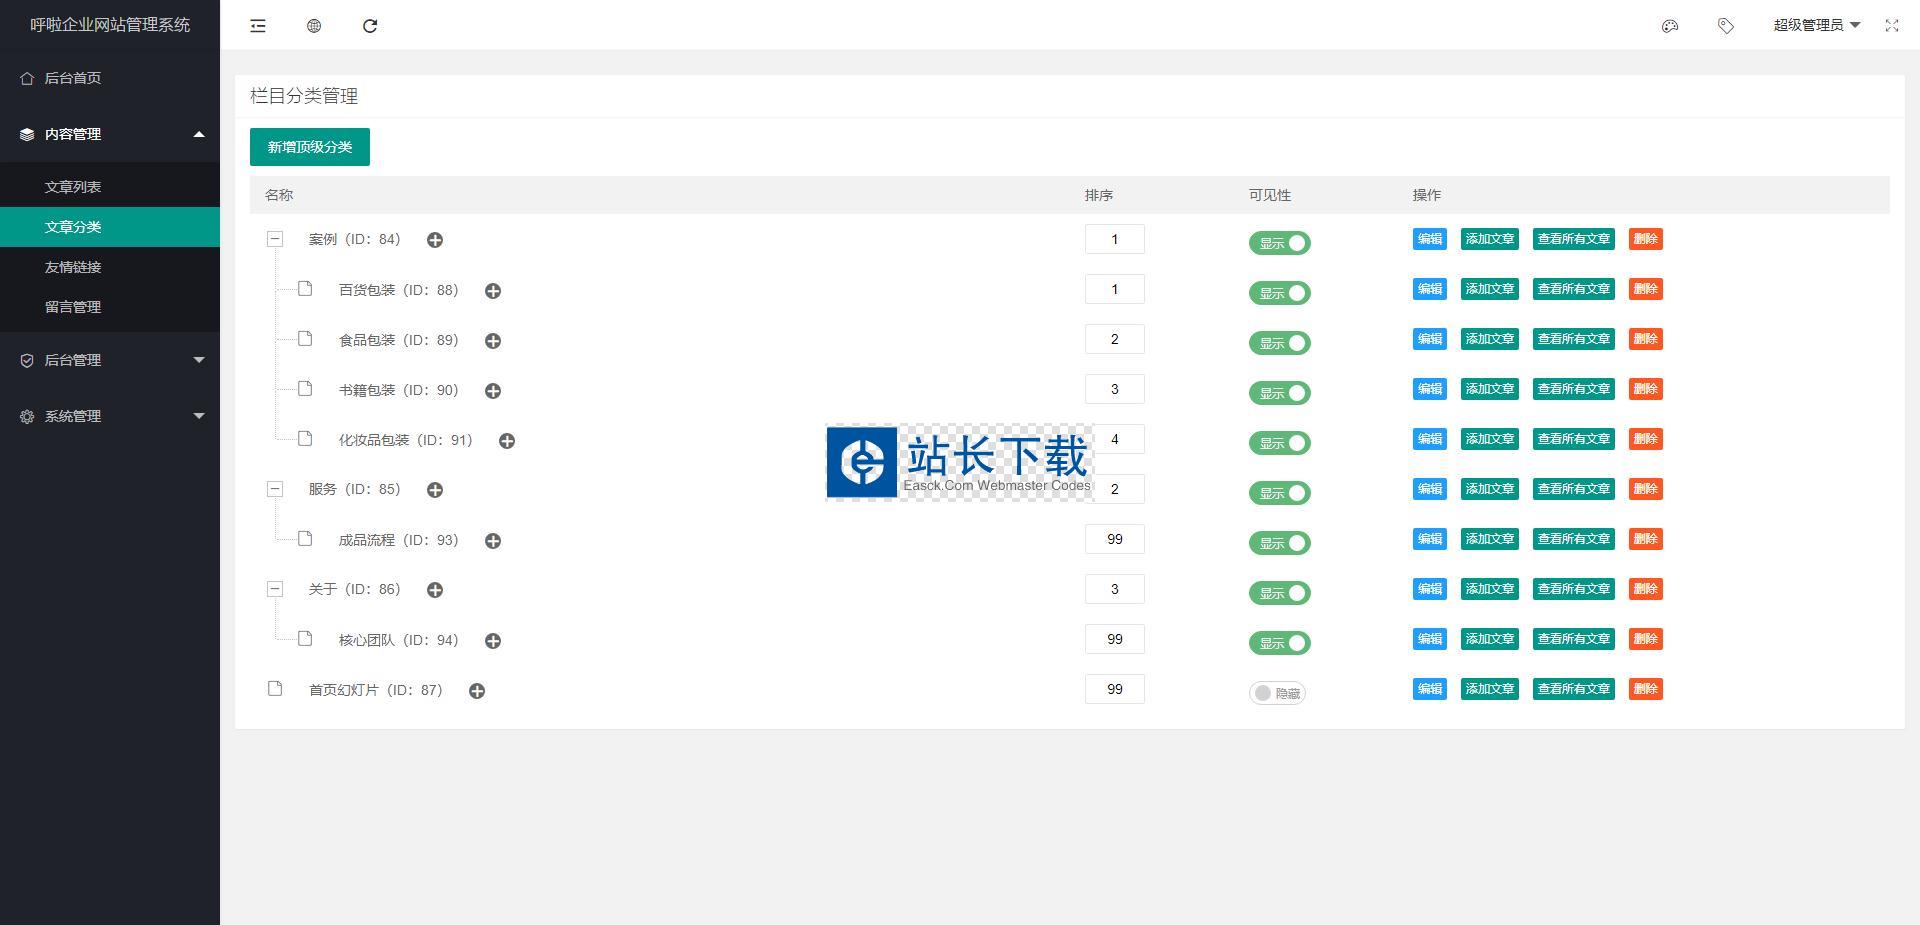
Task: Go to 留言管理 in sidebar
Action: click(x=73, y=307)
